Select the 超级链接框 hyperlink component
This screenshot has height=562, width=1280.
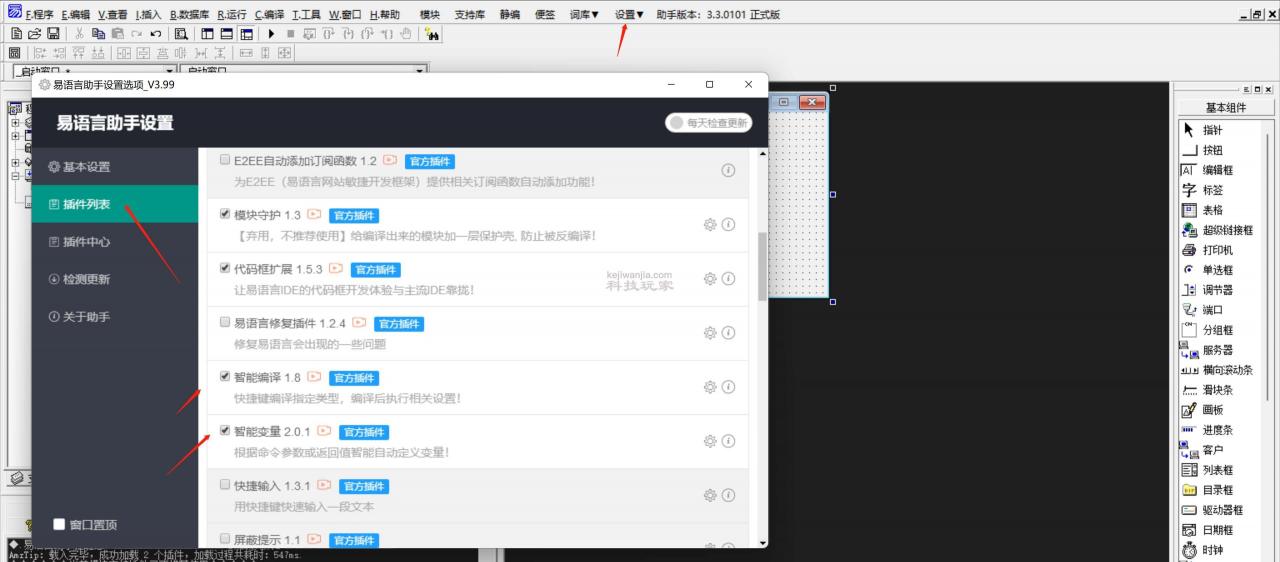coord(1217,230)
